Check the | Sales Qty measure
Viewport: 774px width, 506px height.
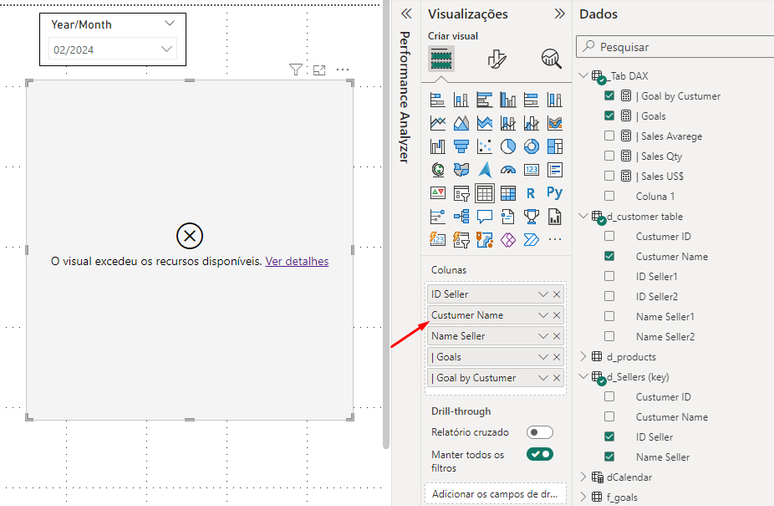point(609,156)
